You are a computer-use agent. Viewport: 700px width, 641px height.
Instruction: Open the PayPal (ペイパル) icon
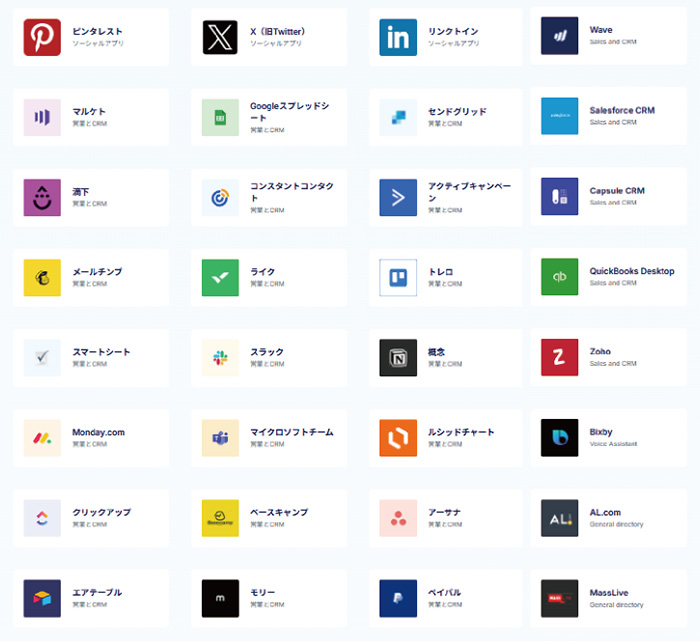point(398,598)
